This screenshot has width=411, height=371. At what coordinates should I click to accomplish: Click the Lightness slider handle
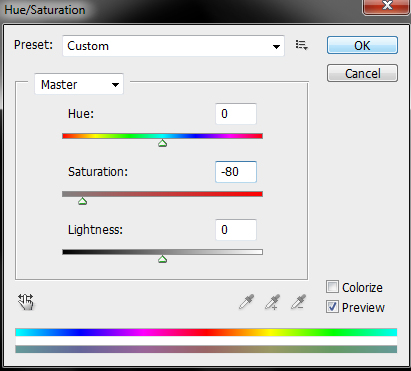162,259
